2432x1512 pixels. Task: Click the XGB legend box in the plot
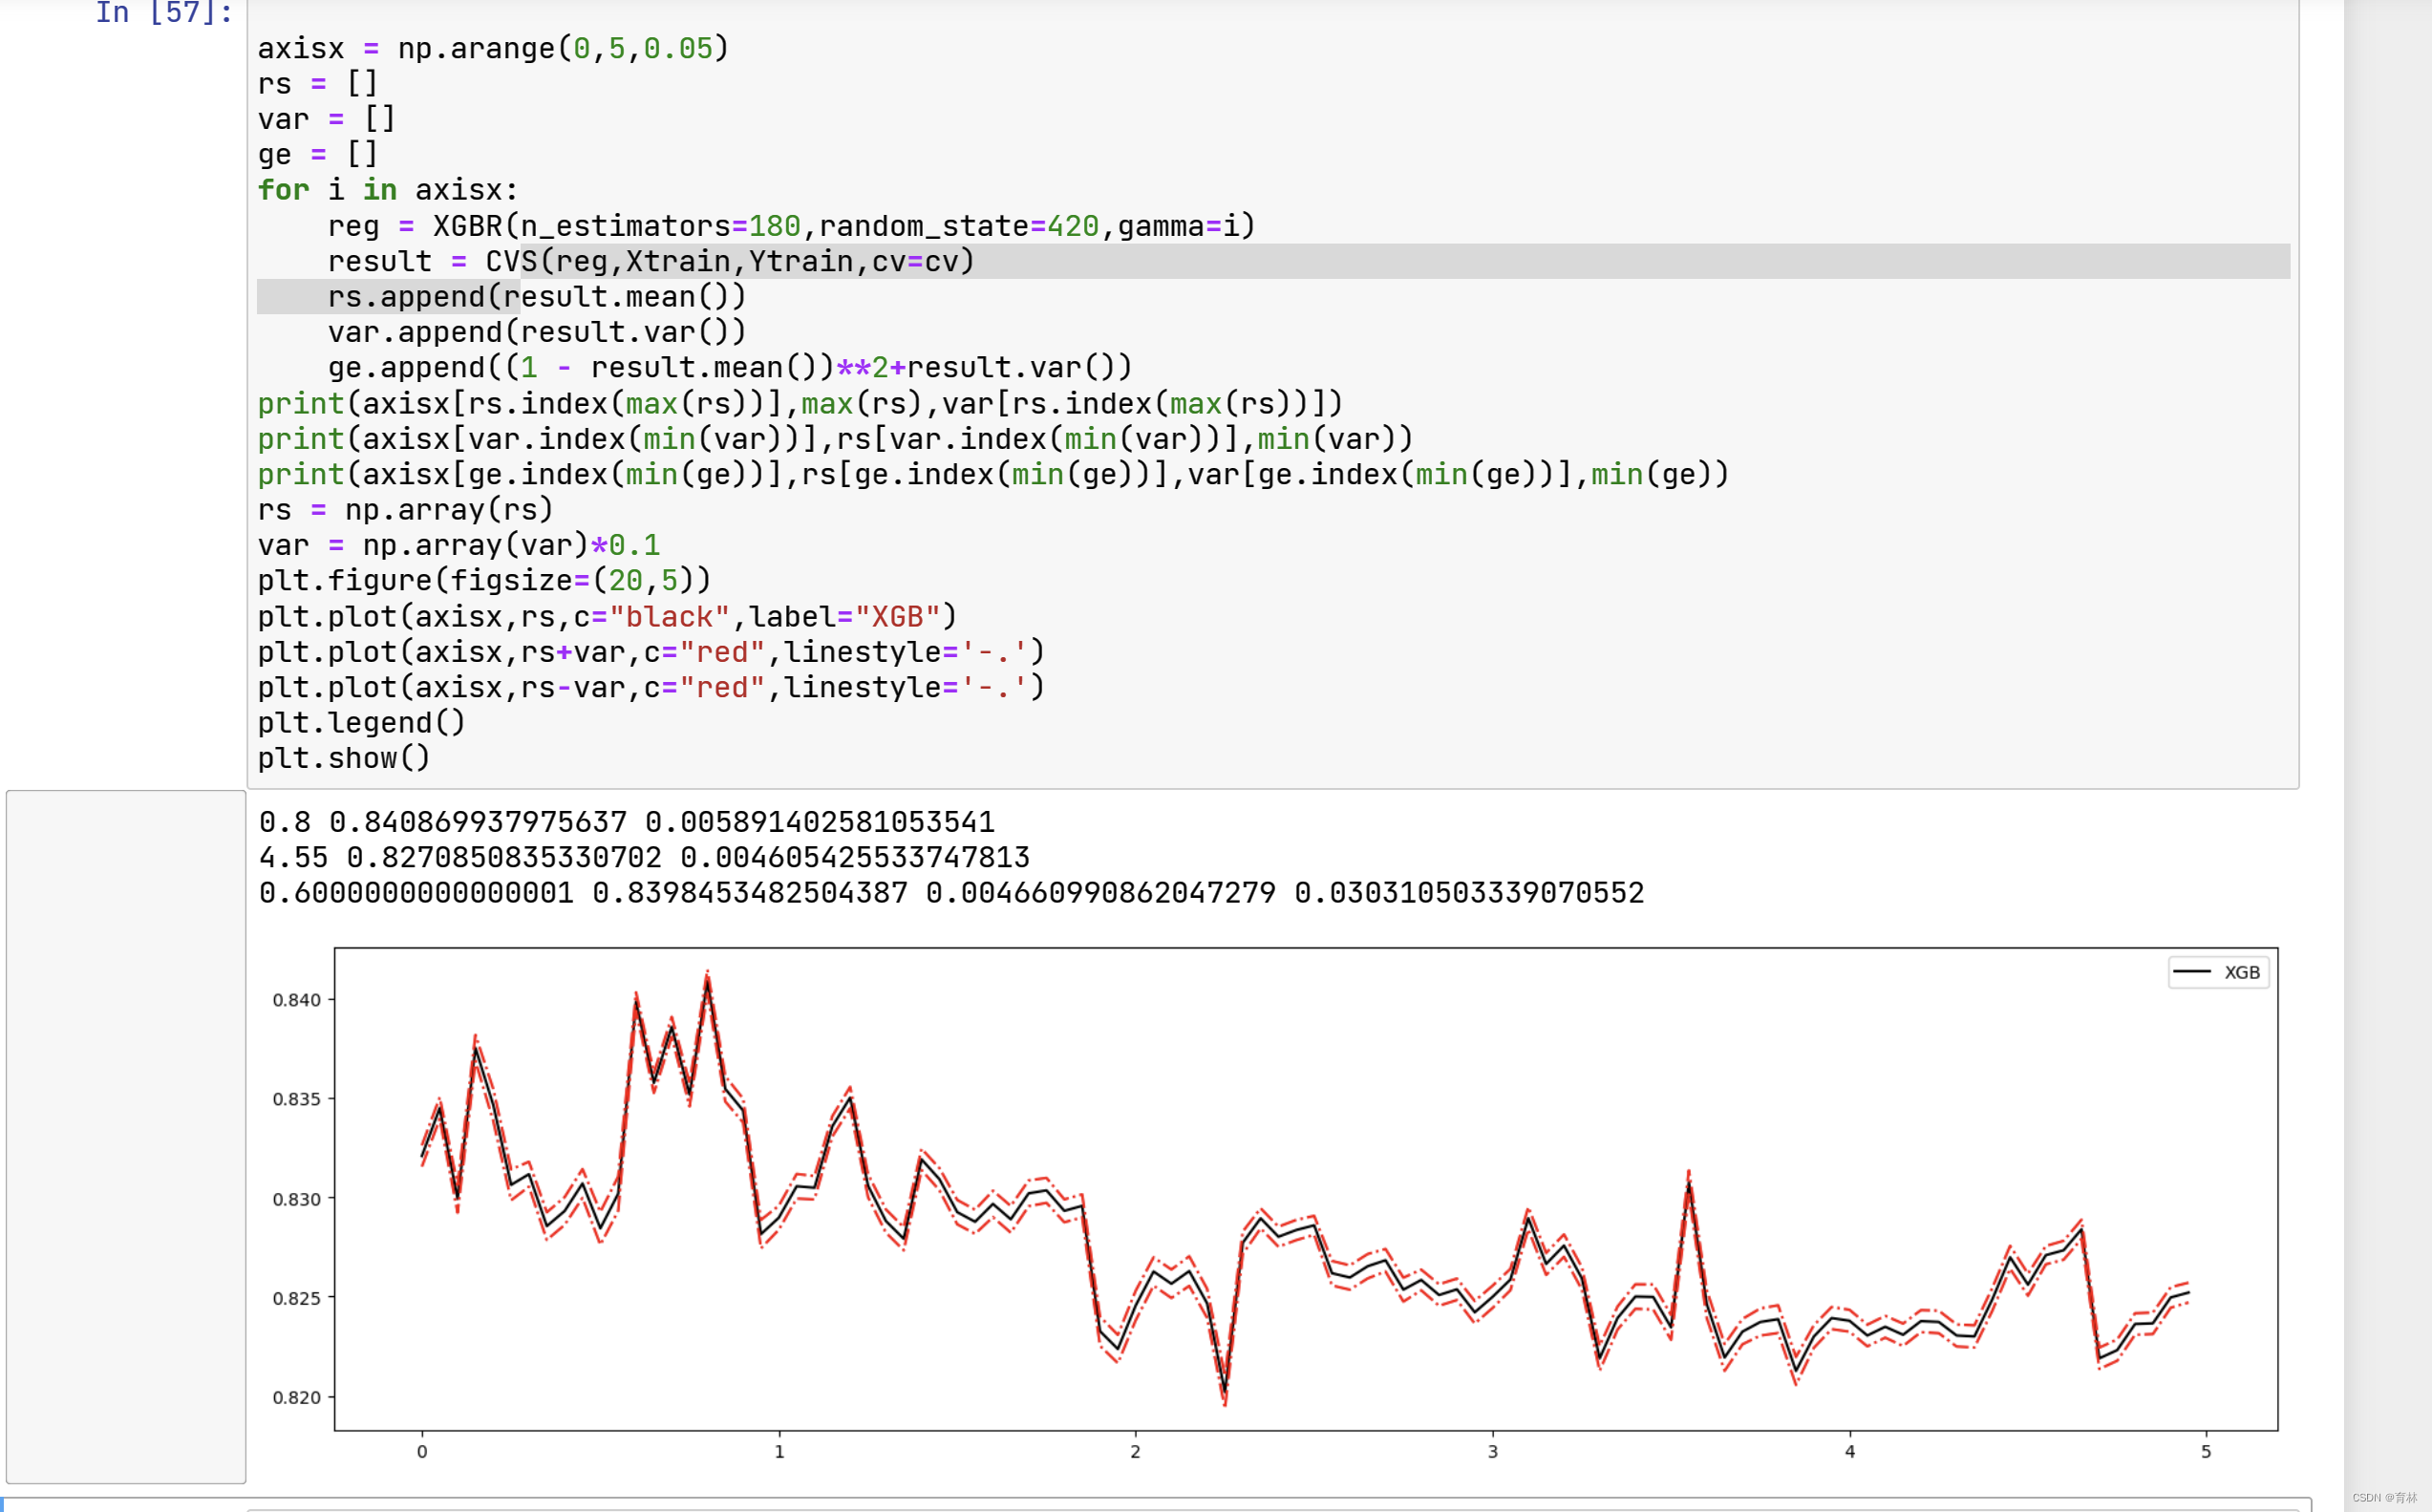2218,972
